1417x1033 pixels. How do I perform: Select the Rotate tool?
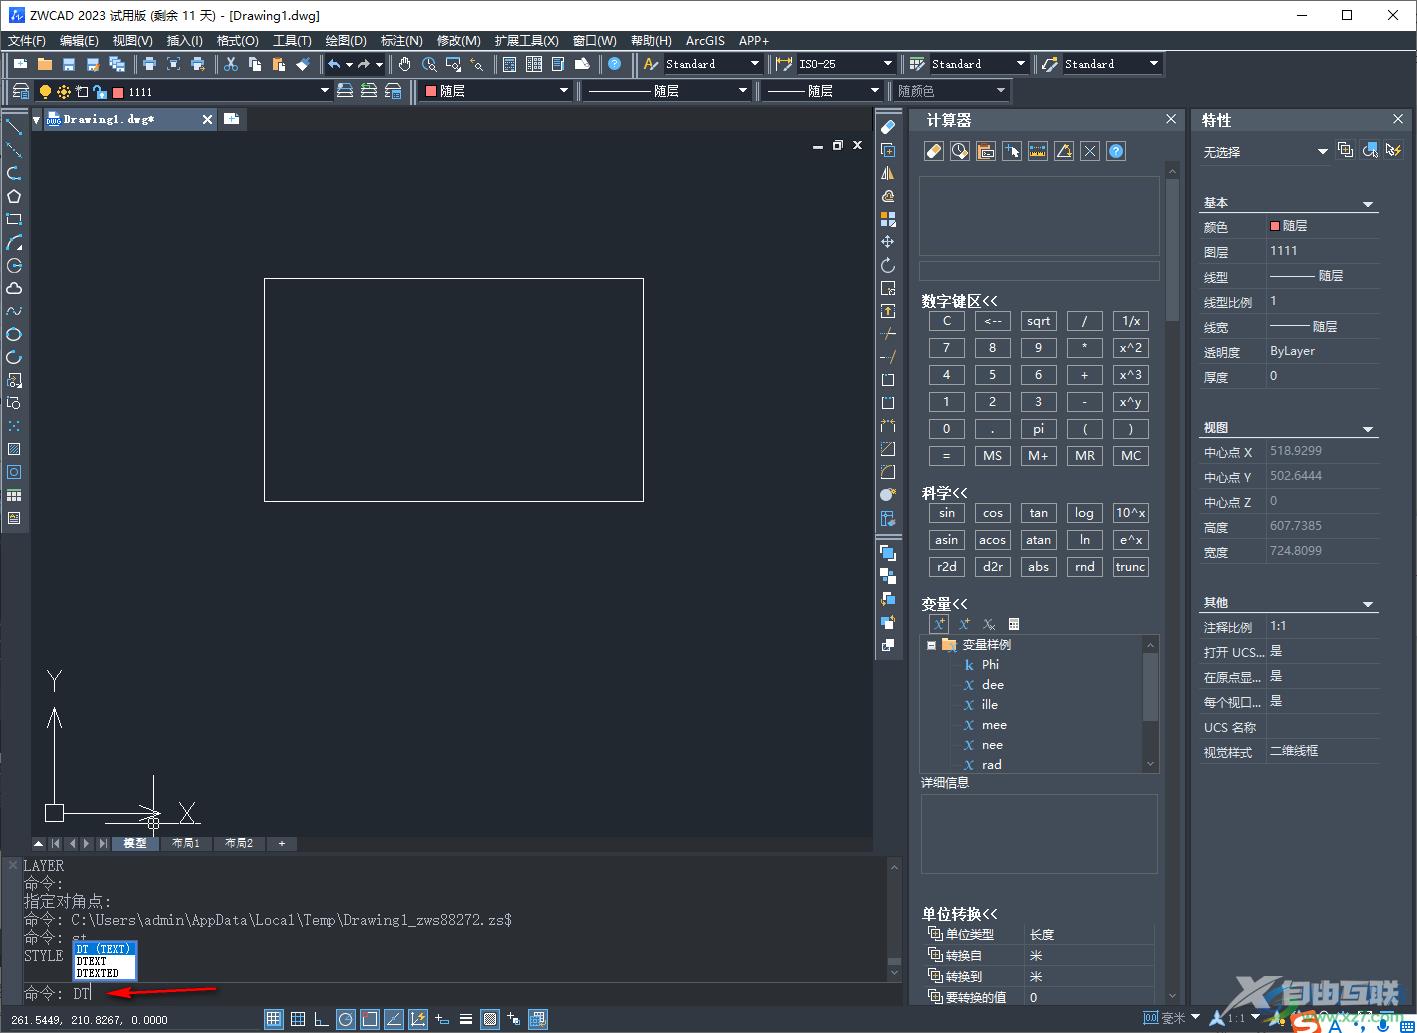point(887,265)
